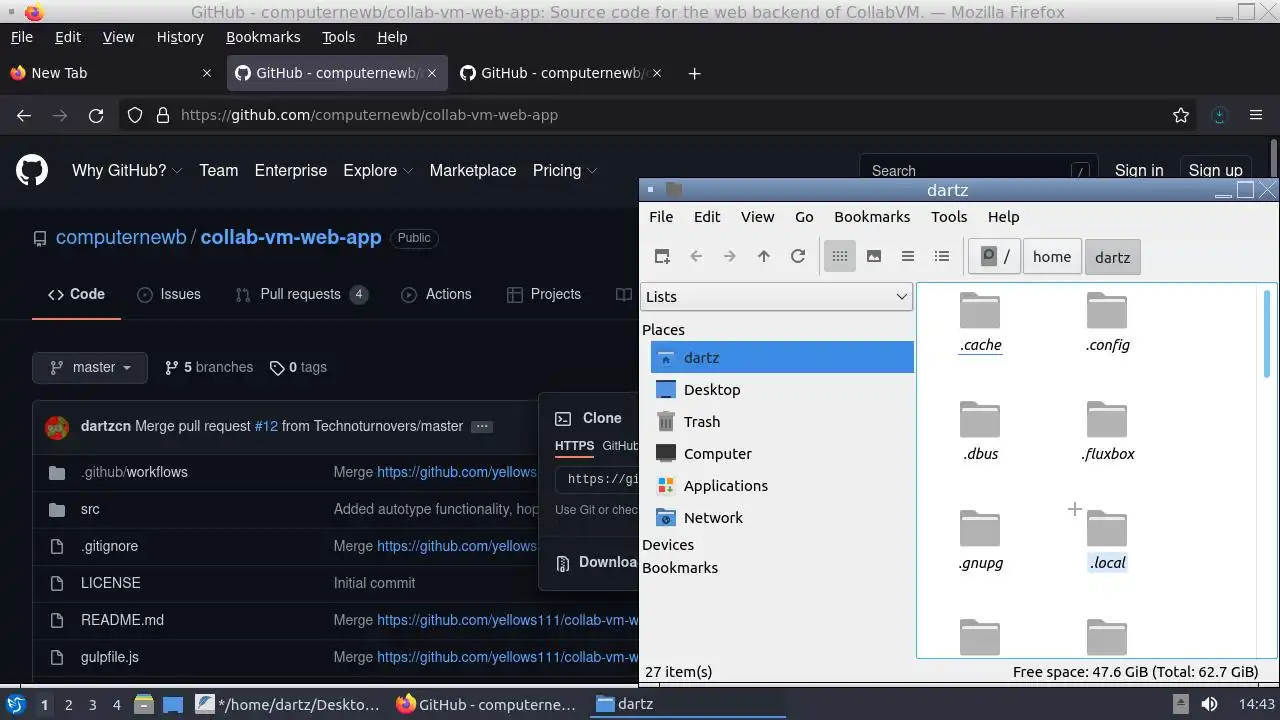Reload the dartz folder view
Image resolution: width=1280 pixels, height=720 pixels.
[798, 256]
